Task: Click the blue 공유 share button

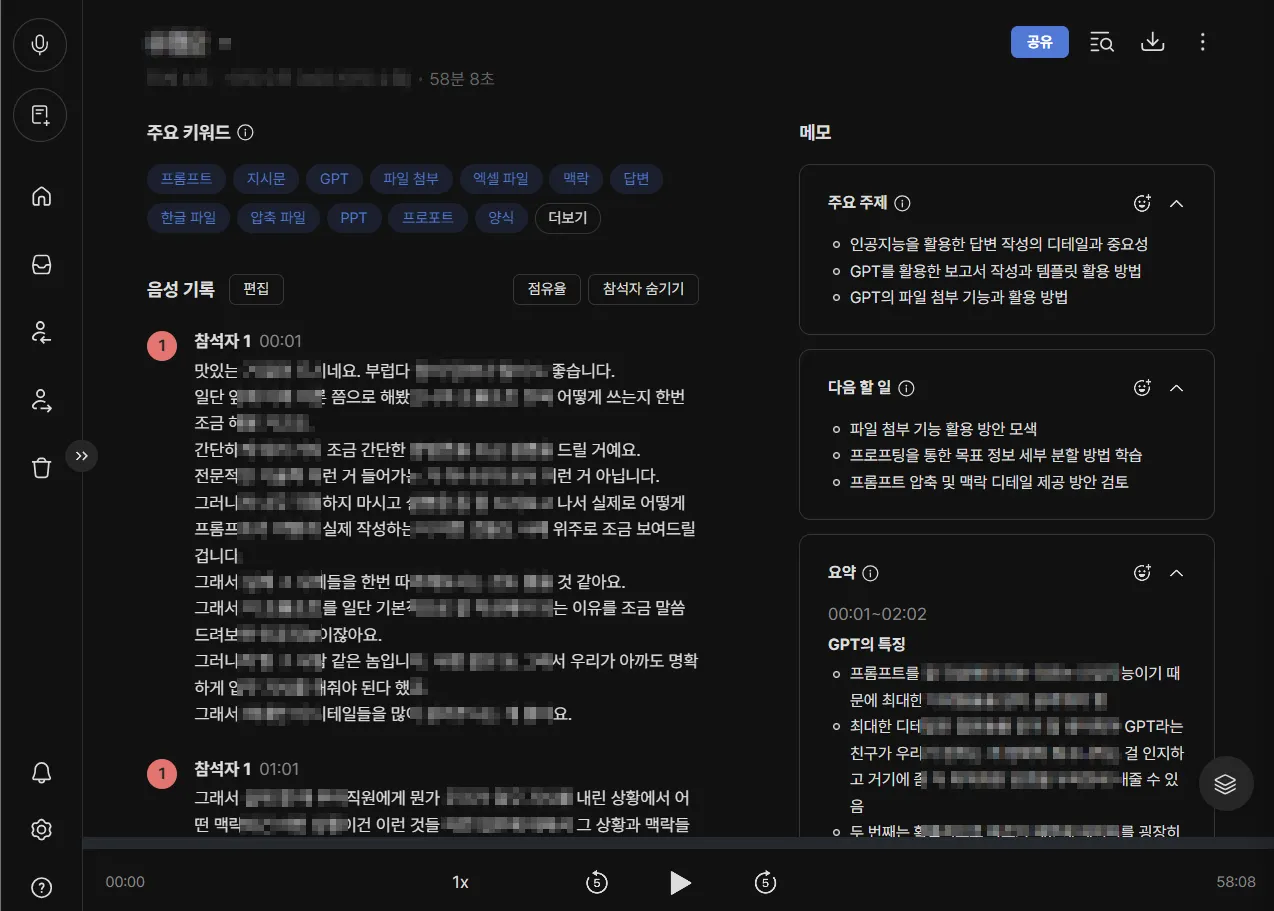Action: (1039, 42)
